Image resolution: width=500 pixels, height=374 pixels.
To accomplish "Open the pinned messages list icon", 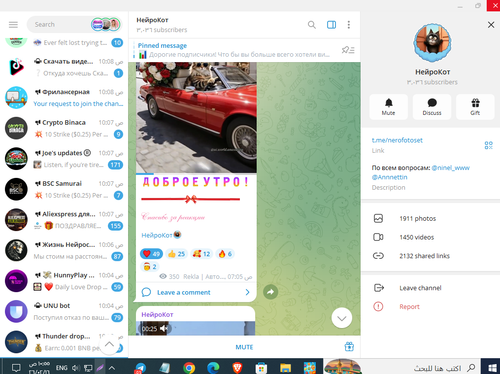I will point(348,50).
